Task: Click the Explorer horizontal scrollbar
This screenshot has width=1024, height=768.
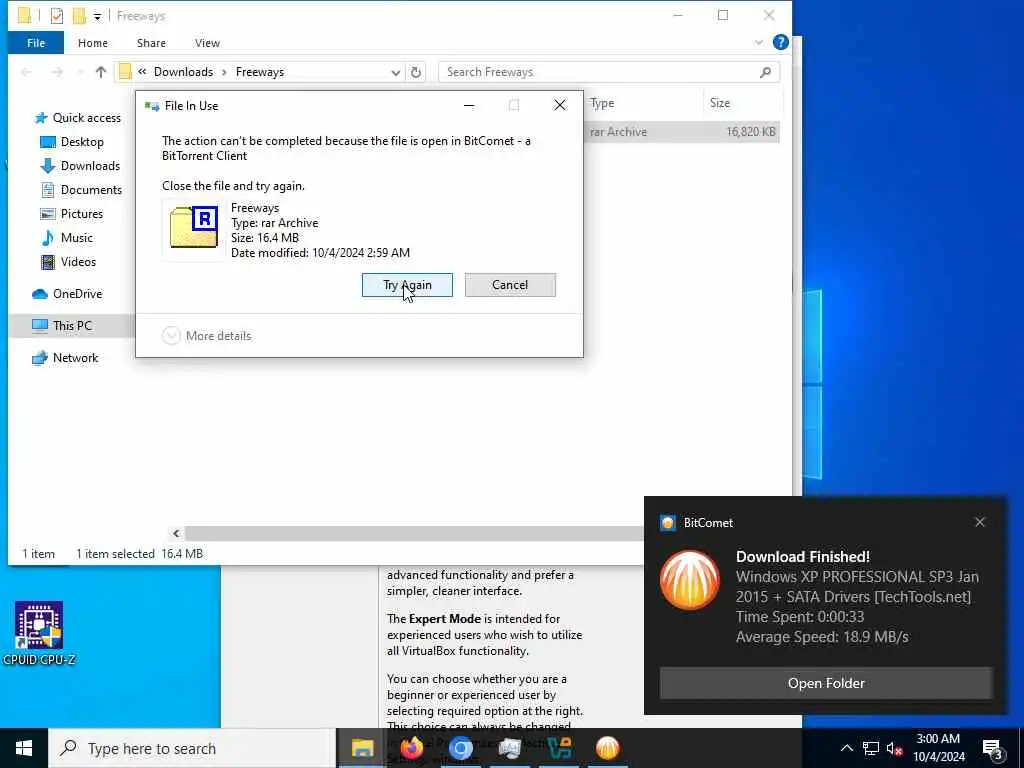Action: click(x=414, y=534)
